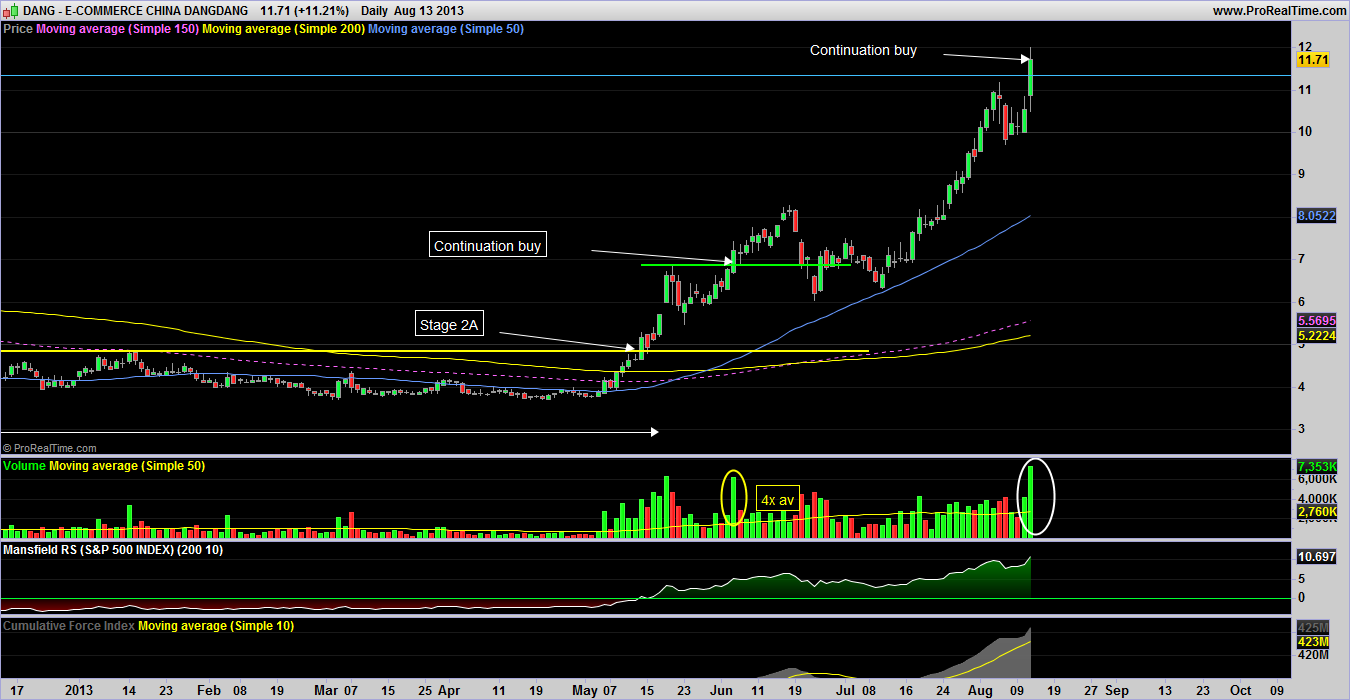
Task: Click the yellow Moving average (Simple 200) label
Action: (283, 29)
